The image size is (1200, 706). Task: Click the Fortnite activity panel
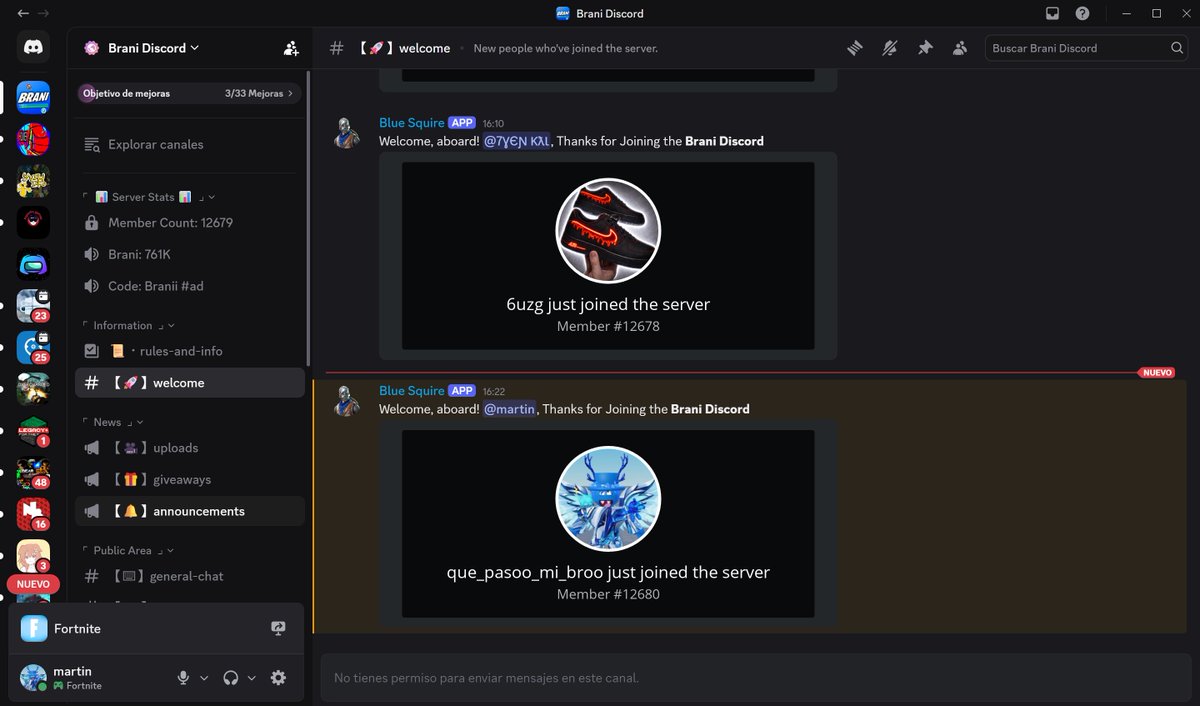(x=158, y=628)
